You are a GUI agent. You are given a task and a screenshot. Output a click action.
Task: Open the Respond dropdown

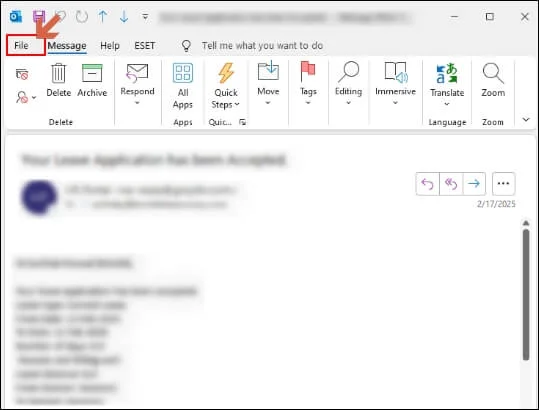click(x=137, y=85)
